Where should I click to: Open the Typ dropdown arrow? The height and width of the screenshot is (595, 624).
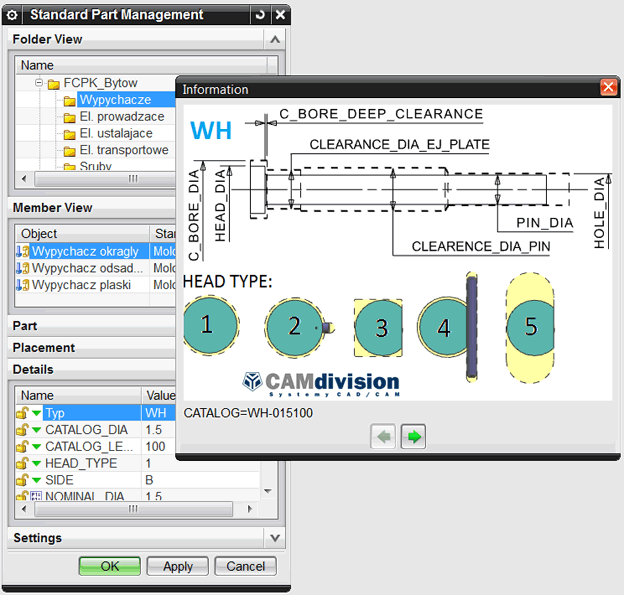click(37, 413)
